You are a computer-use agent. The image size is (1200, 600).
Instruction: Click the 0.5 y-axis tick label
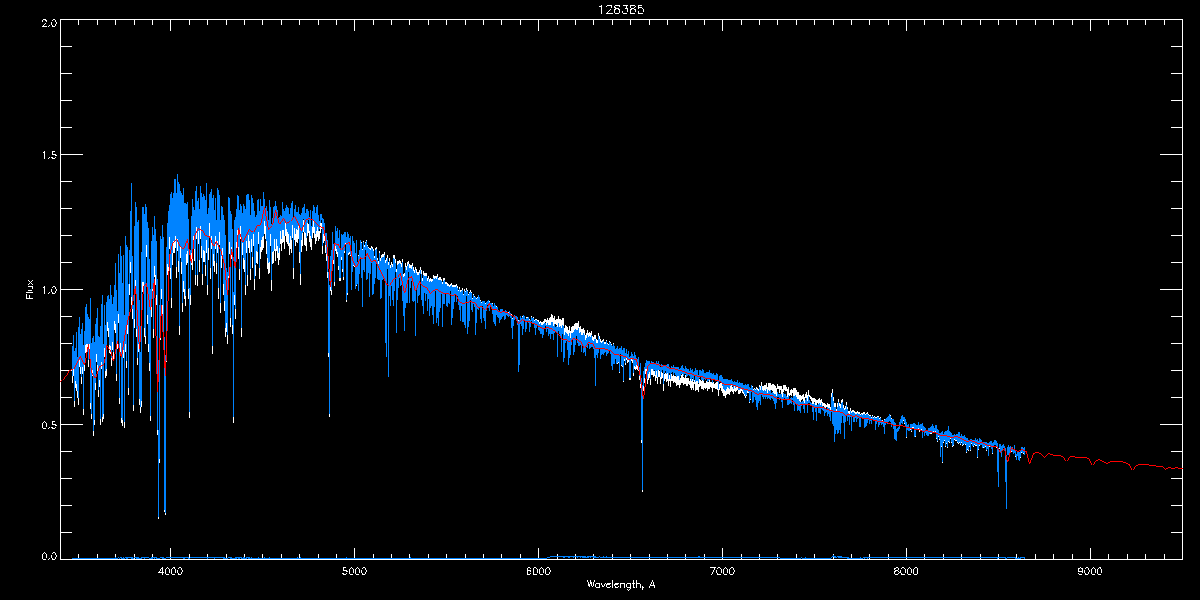(x=49, y=424)
